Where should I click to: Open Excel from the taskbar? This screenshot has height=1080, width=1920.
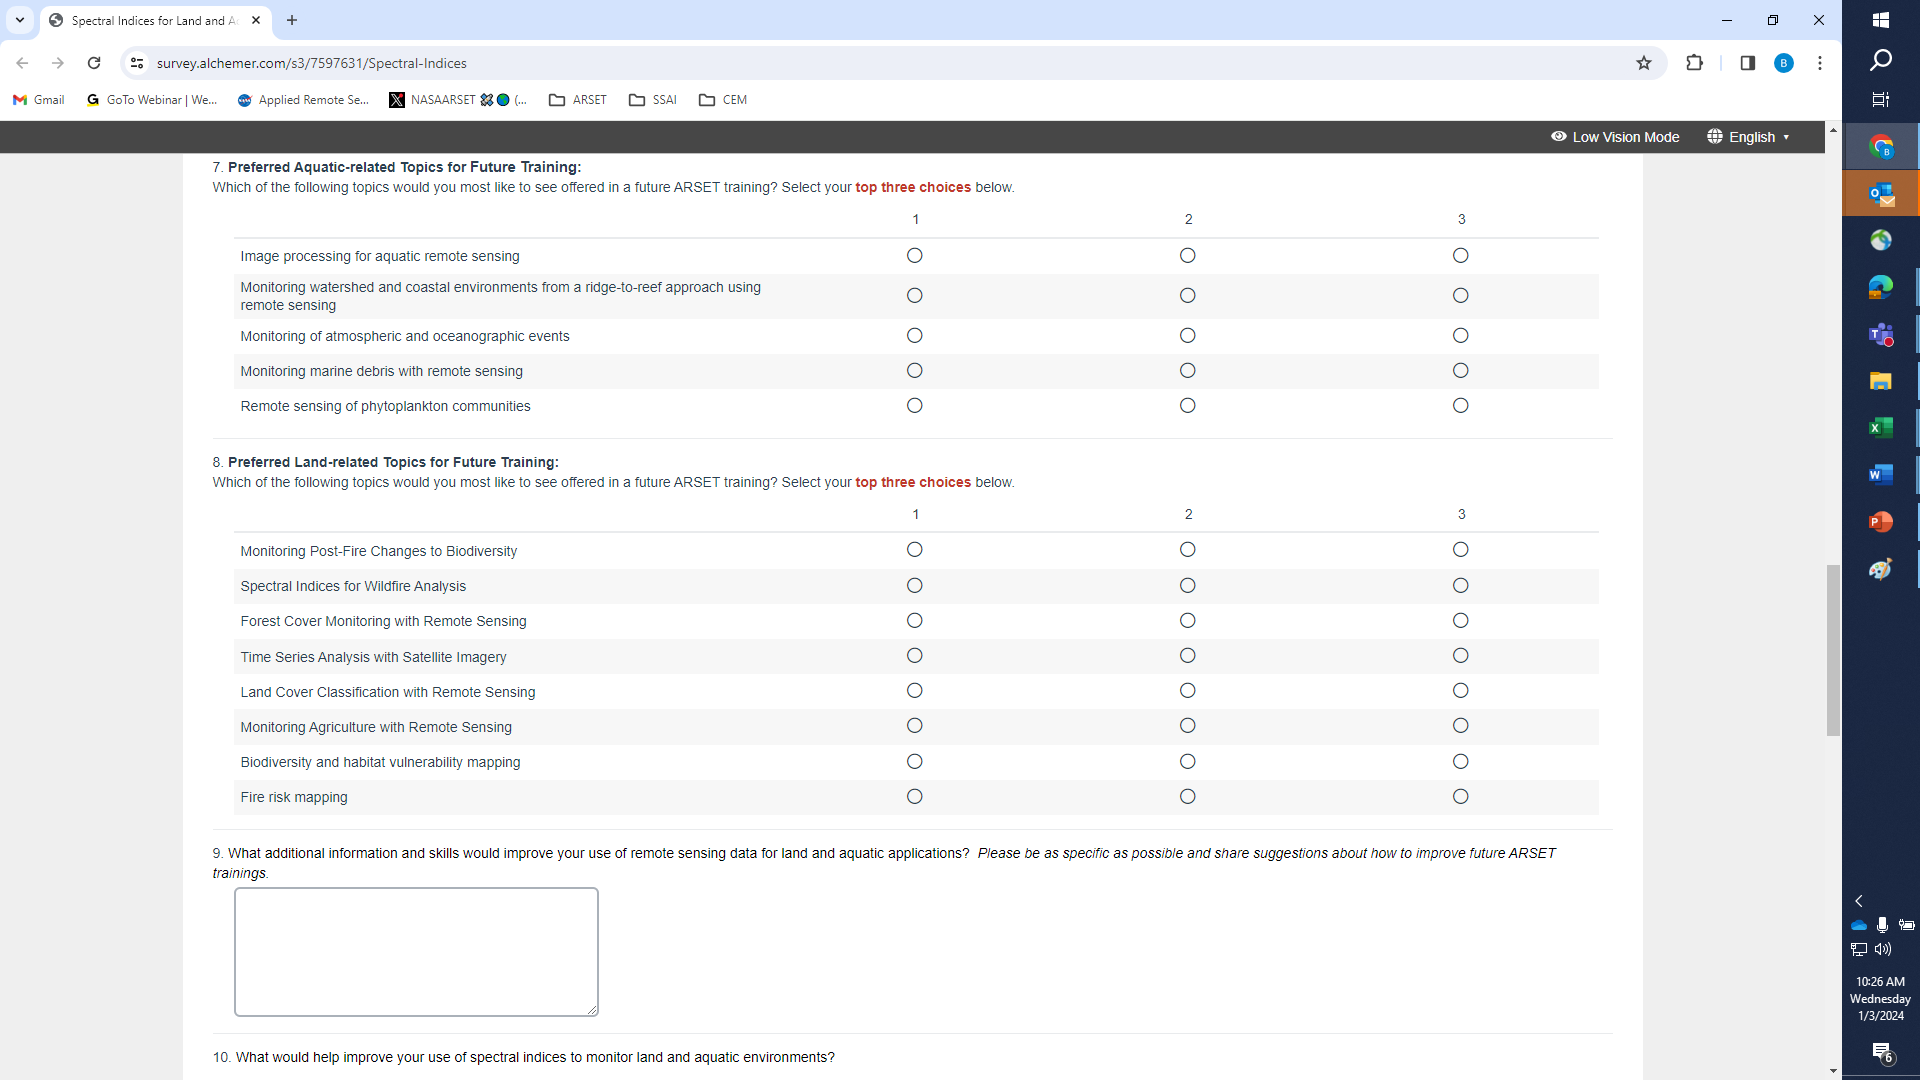(1880, 428)
